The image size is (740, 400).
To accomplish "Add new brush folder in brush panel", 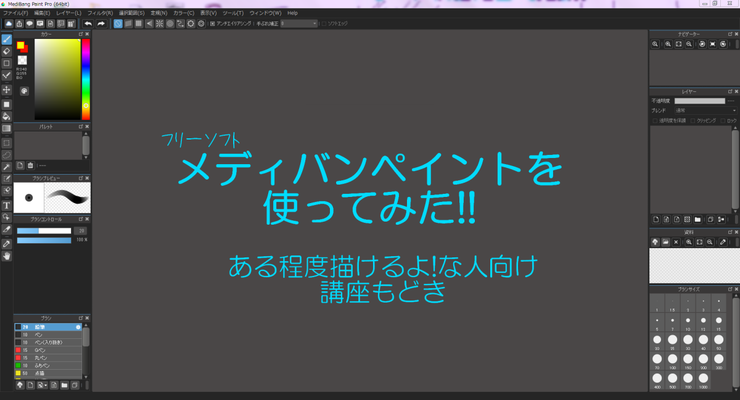I will pos(65,385).
